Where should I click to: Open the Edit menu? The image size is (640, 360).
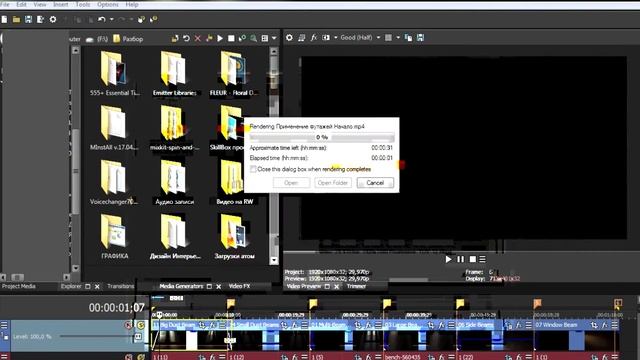click(x=21, y=4)
